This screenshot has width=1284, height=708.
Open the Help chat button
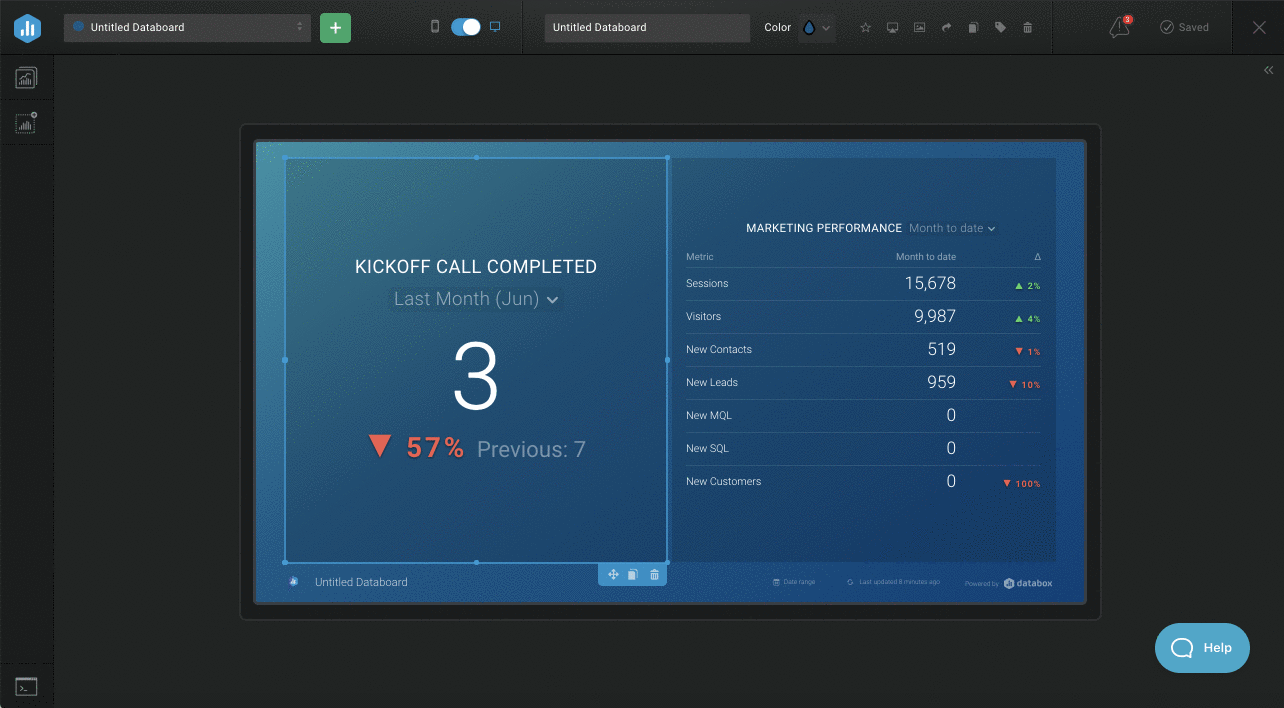click(1202, 648)
